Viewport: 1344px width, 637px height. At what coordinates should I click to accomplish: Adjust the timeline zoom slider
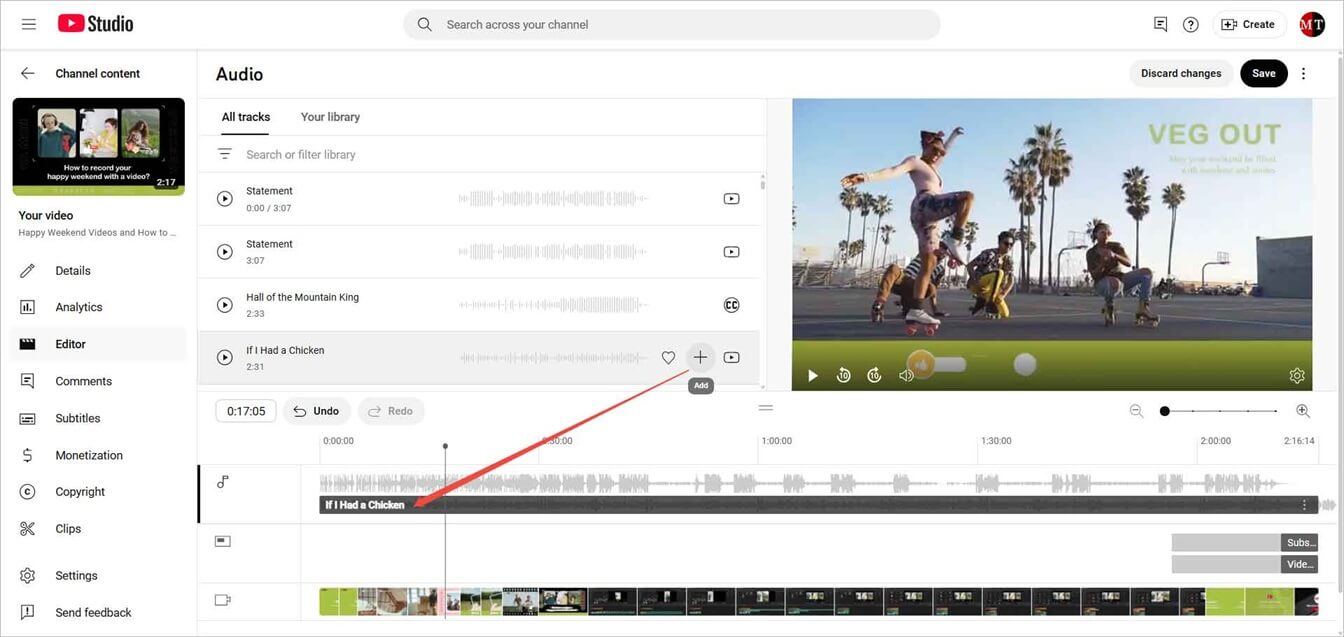[1164, 410]
